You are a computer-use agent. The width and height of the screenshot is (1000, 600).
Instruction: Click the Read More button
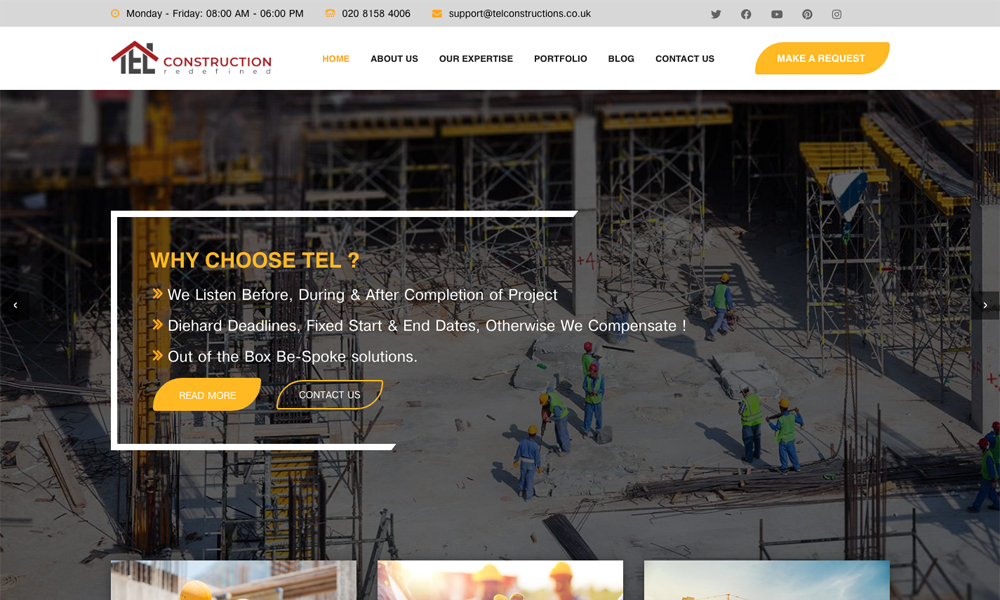[207, 395]
